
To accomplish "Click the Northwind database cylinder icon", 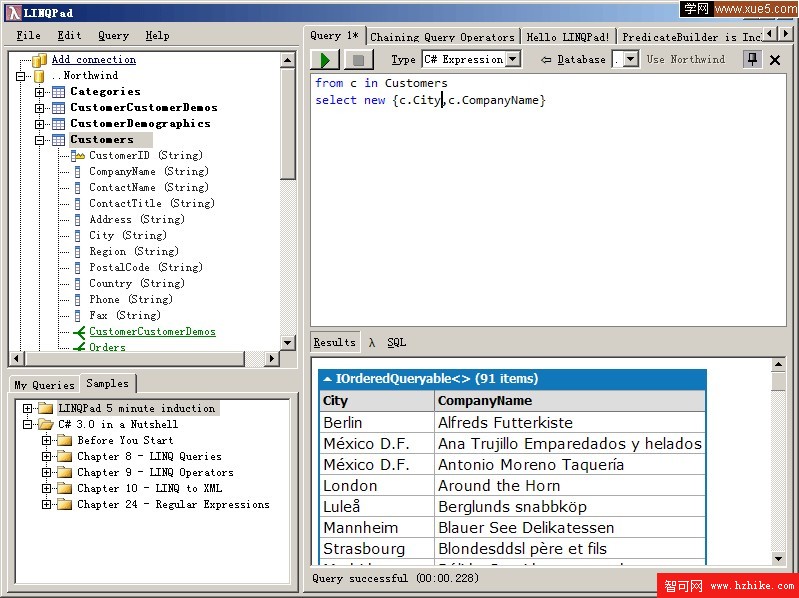I will [39, 76].
